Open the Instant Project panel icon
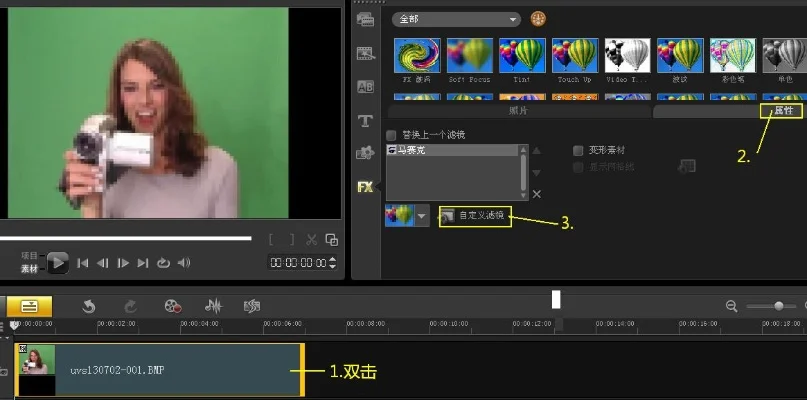This screenshot has width=807, height=400. 365,53
